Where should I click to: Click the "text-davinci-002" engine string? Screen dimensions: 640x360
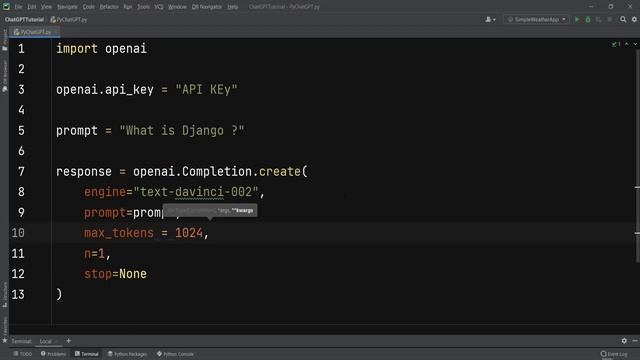pyautogui.click(x=196, y=192)
